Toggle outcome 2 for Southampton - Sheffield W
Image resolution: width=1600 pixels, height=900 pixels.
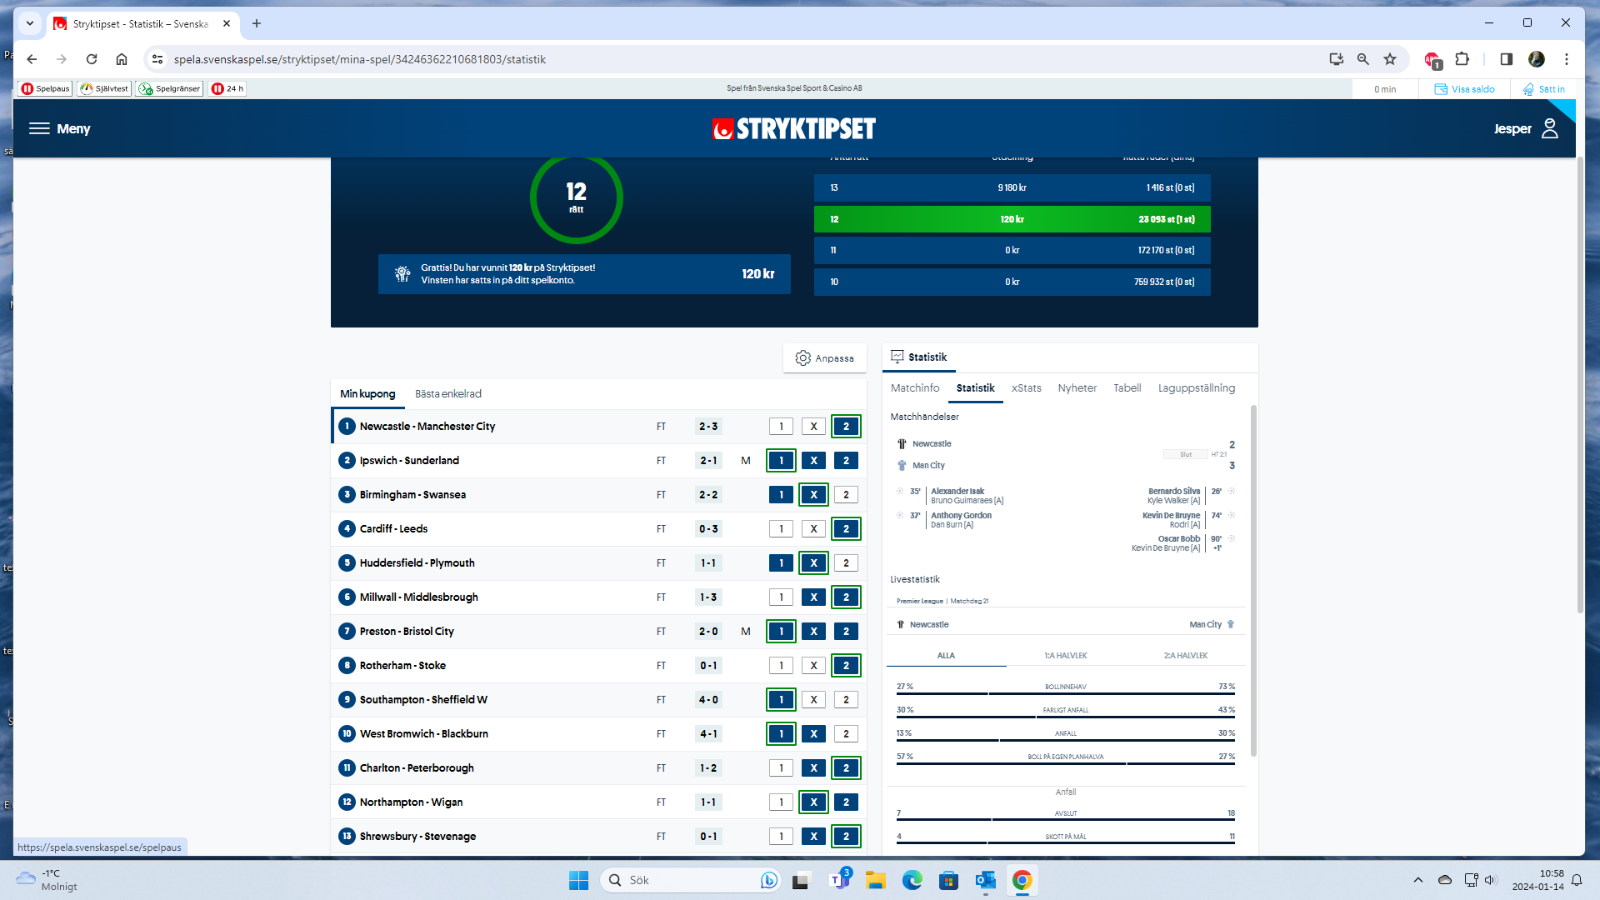tap(846, 700)
